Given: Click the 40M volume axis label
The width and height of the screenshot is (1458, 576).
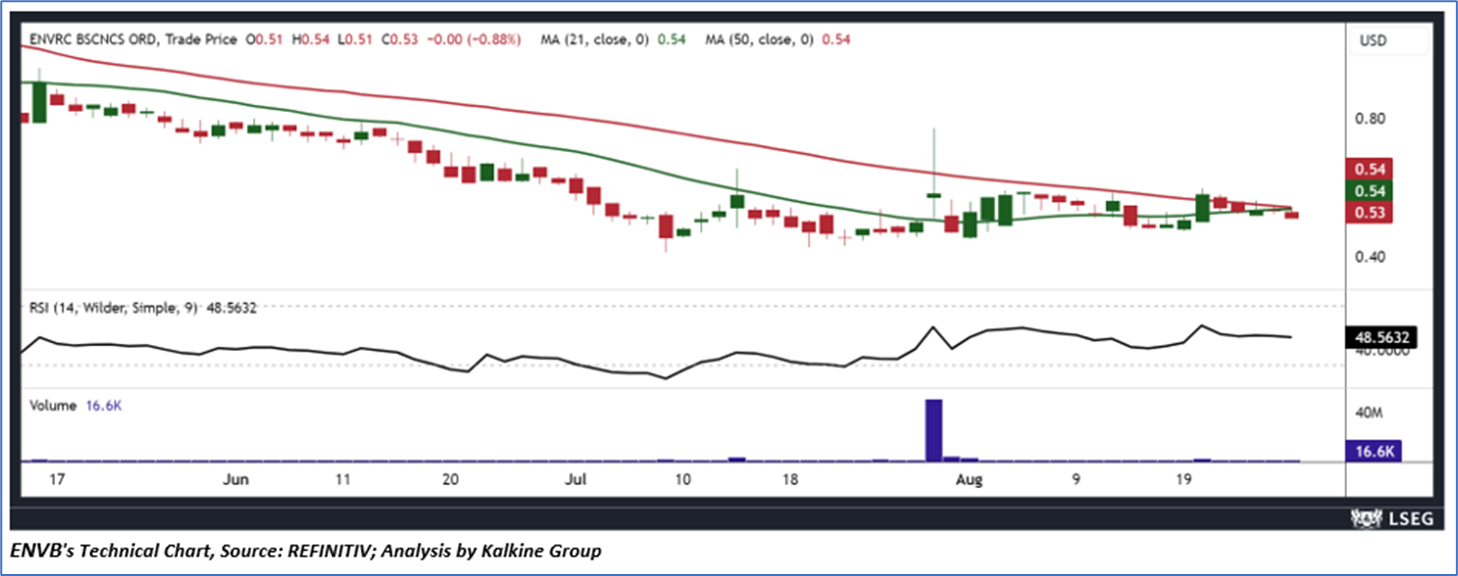Looking at the screenshot, I should pyautogui.click(x=1369, y=412).
